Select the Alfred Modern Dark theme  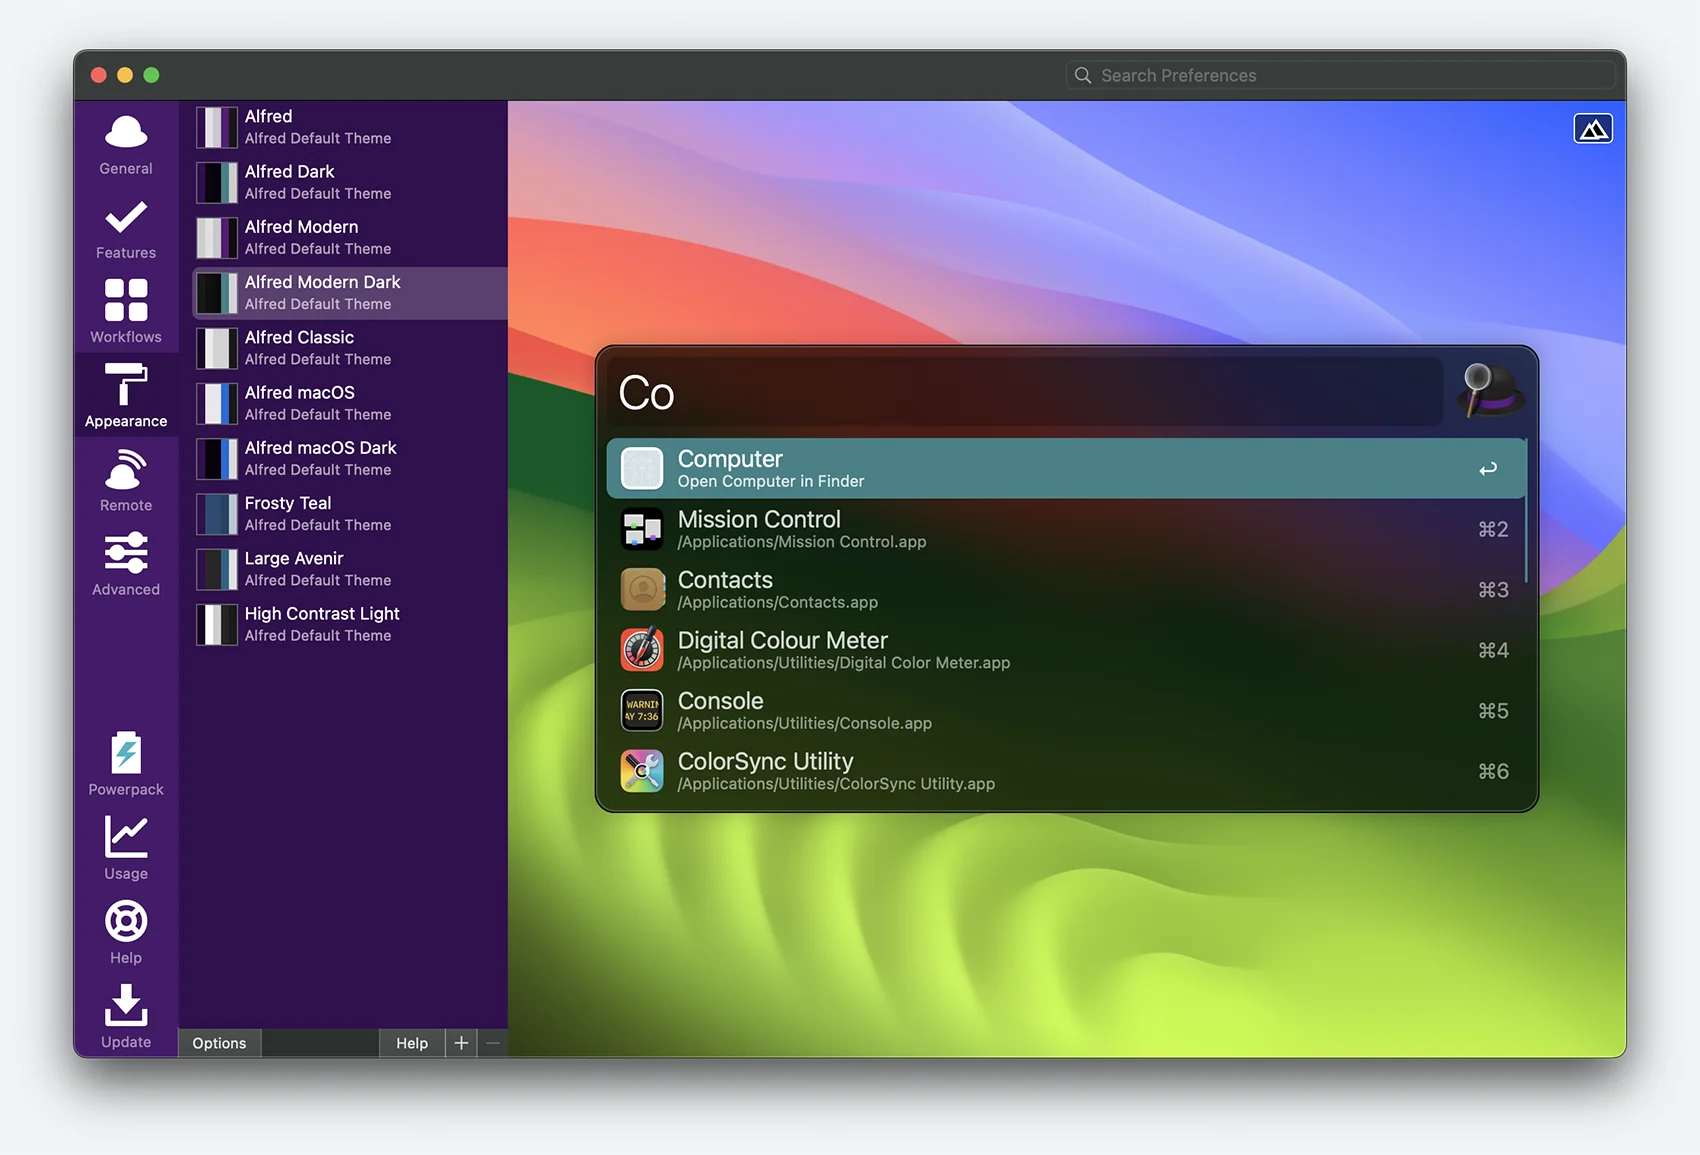click(349, 293)
